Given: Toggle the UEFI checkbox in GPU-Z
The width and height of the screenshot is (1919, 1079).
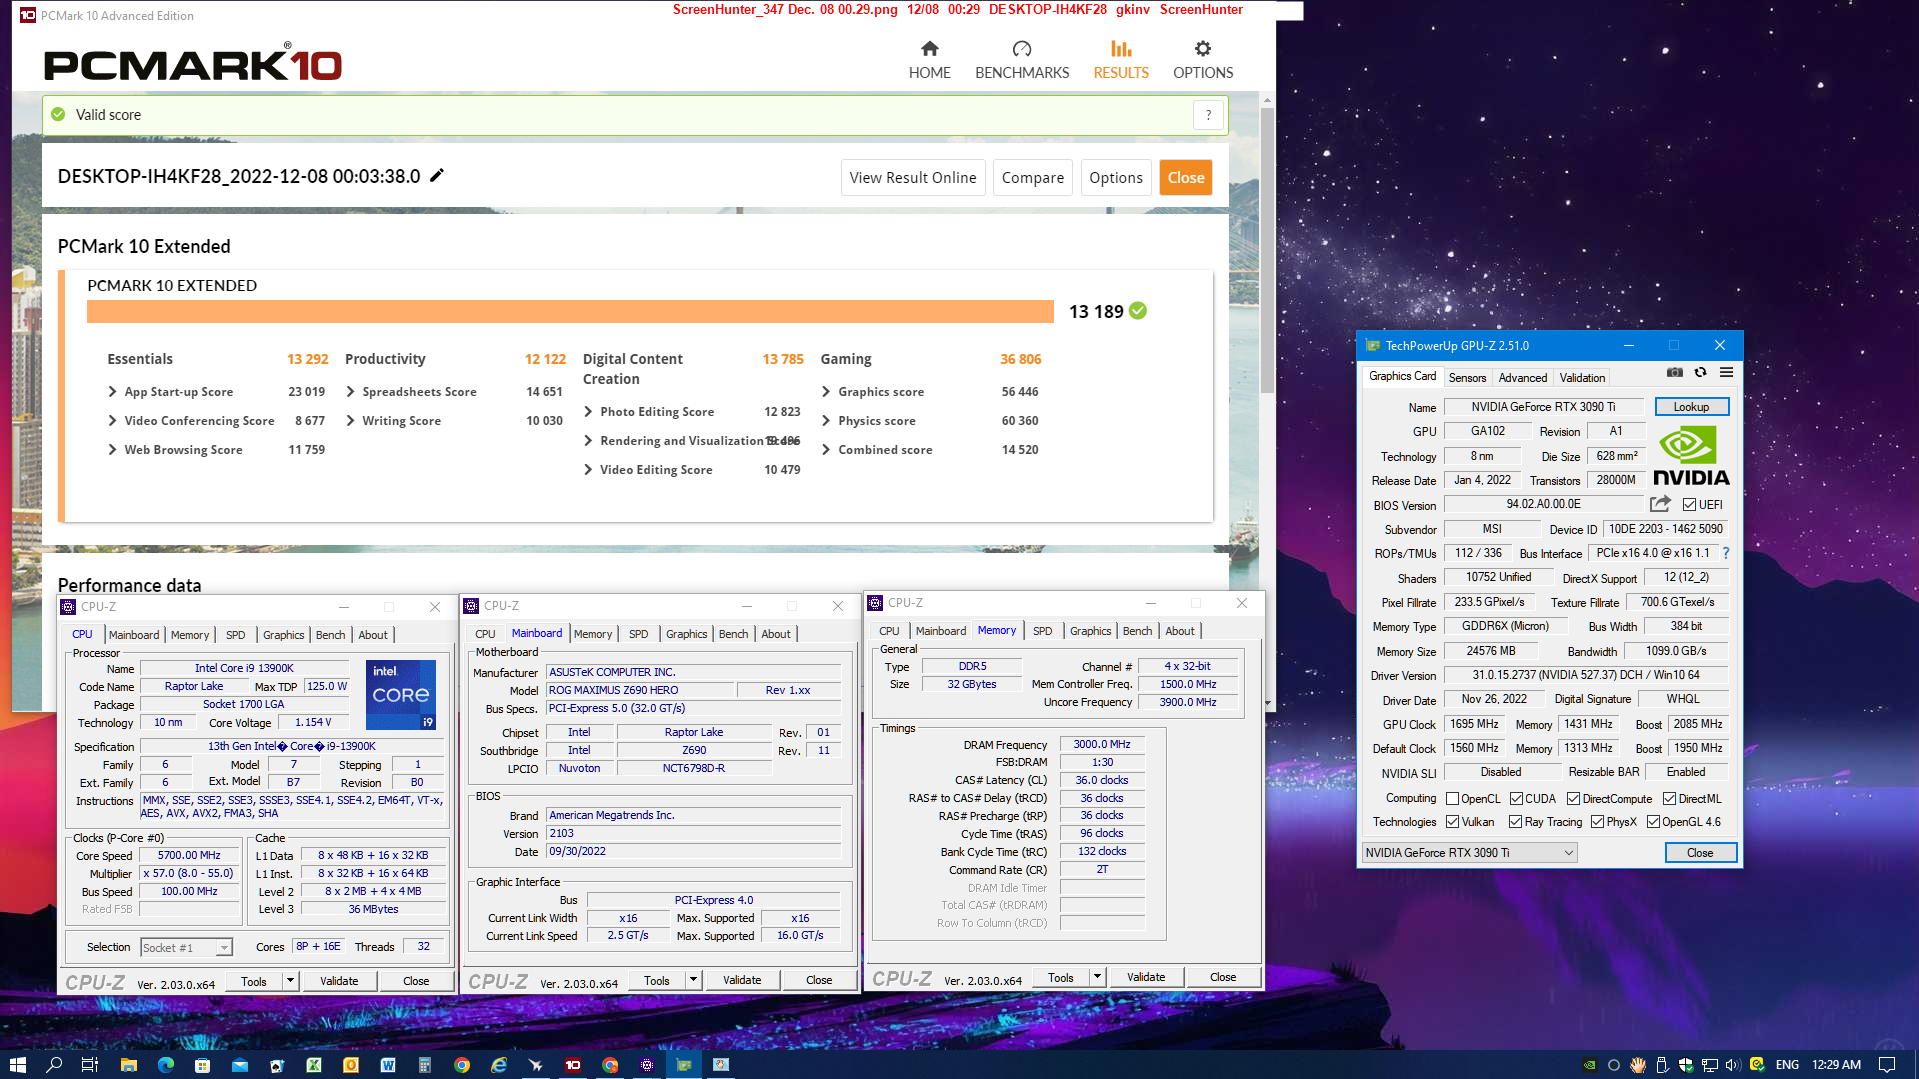Looking at the screenshot, I should pyautogui.click(x=1689, y=505).
